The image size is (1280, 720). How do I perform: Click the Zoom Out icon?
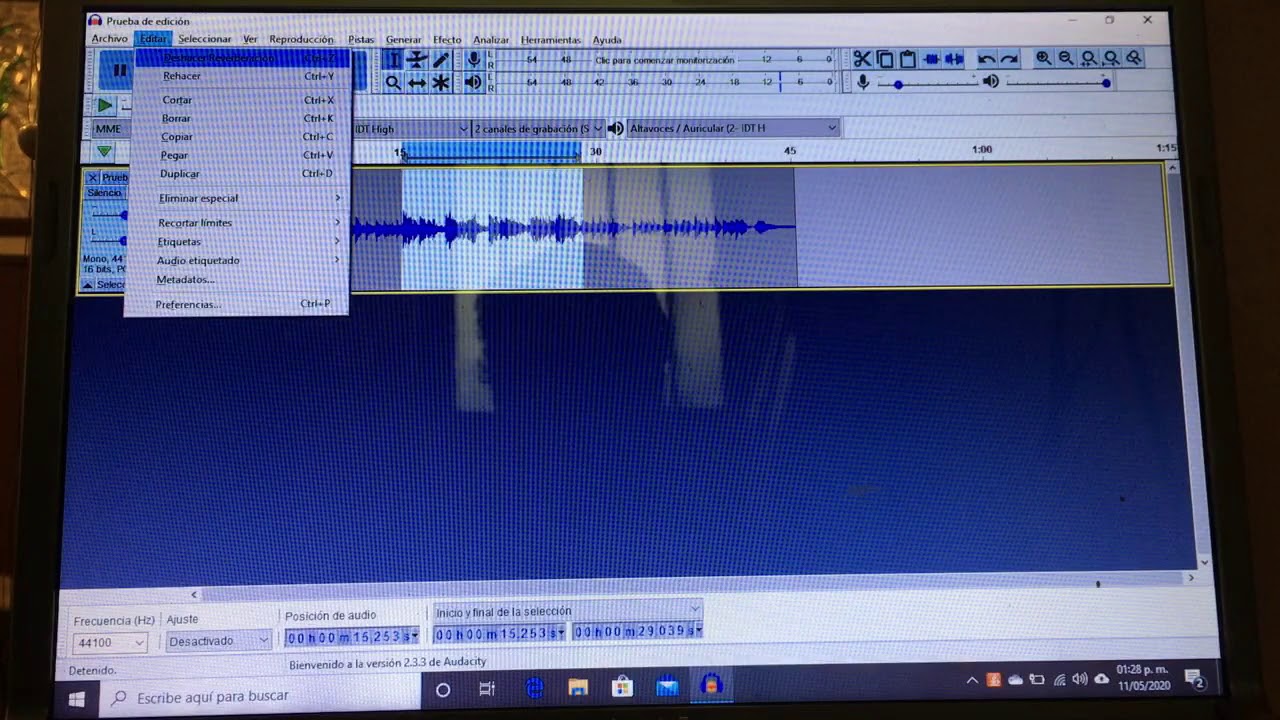[x=1066, y=58]
